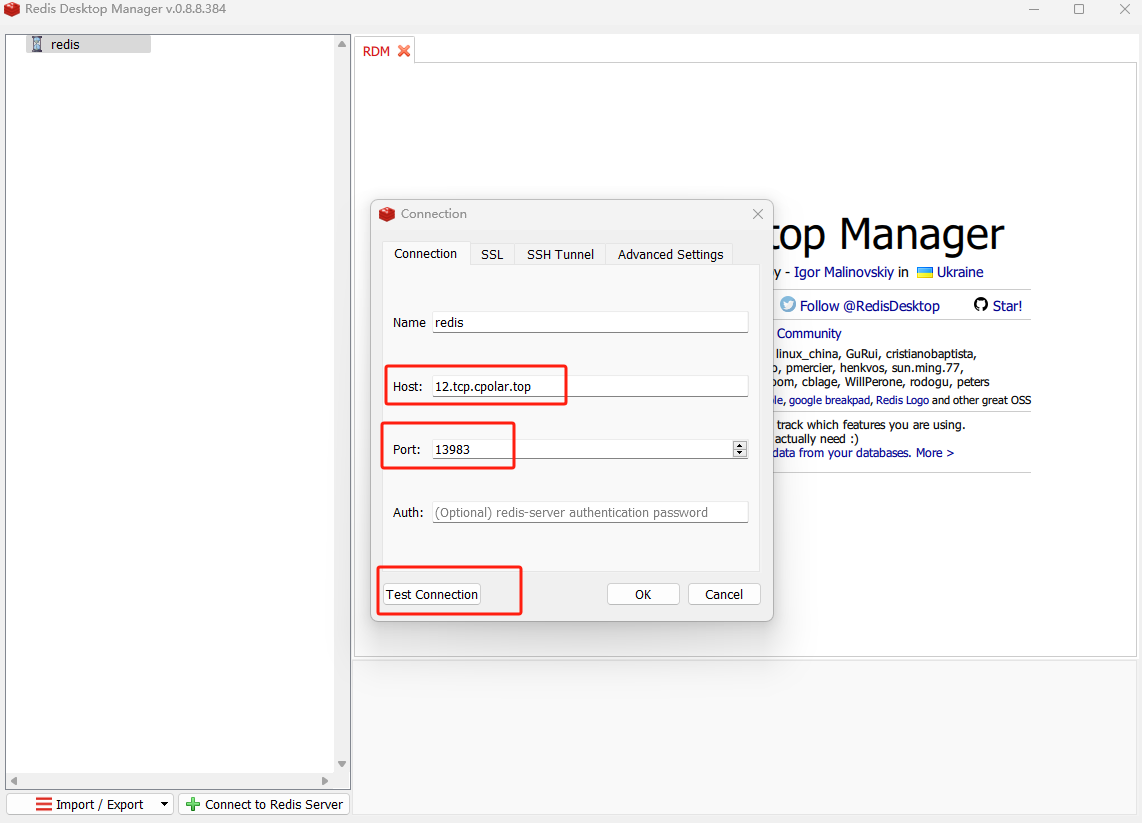Decrease the Port value with down arrow
The image size is (1142, 823).
[740, 454]
